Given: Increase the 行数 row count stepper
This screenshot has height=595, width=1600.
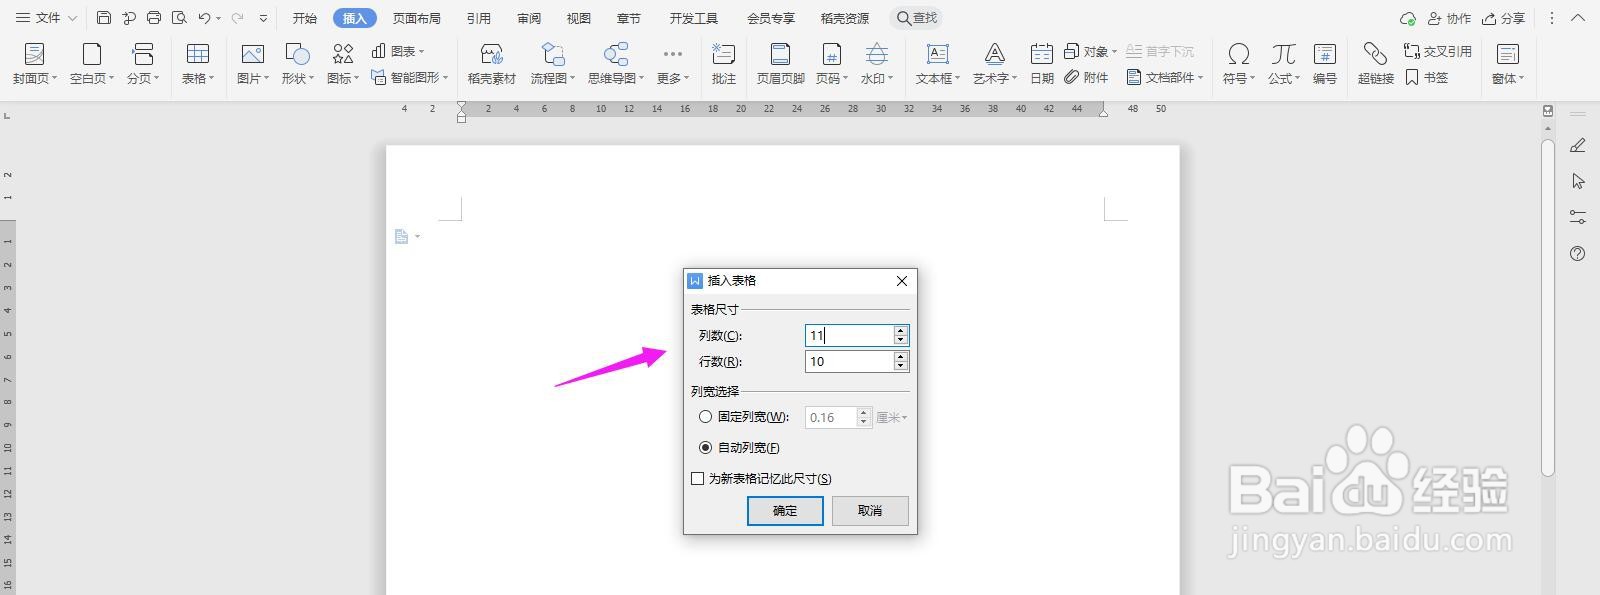Looking at the screenshot, I should pyautogui.click(x=901, y=357).
